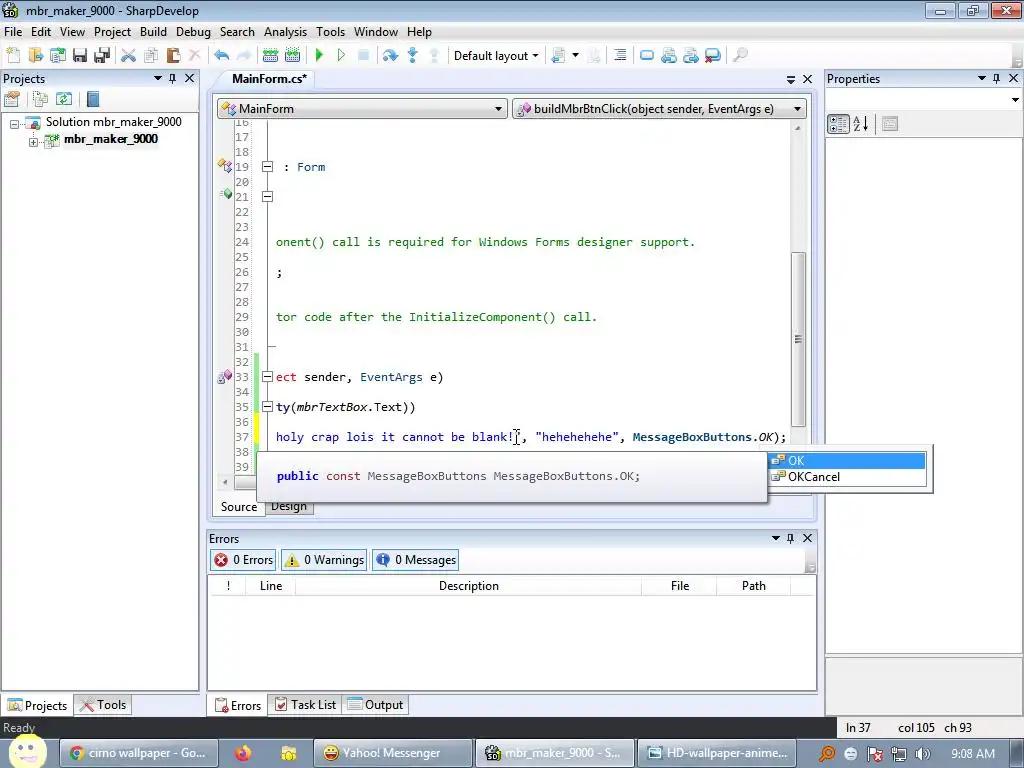Click the Undo arrow icon

point(221,56)
